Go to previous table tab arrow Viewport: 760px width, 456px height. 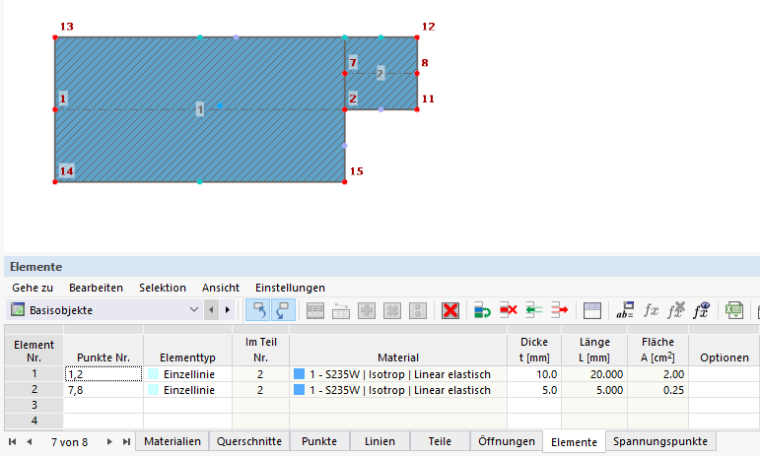29,442
